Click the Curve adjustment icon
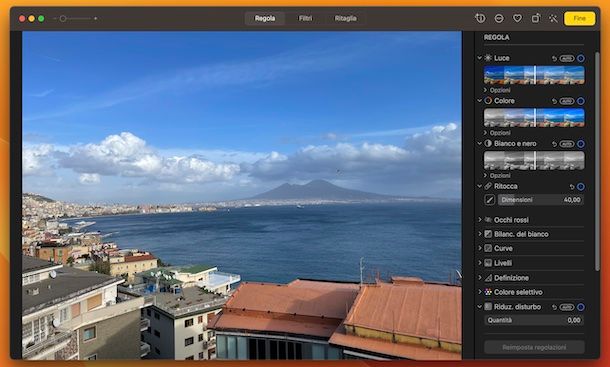Image resolution: width=610 pixels, height=367 pixels. (x=488, y=248)
